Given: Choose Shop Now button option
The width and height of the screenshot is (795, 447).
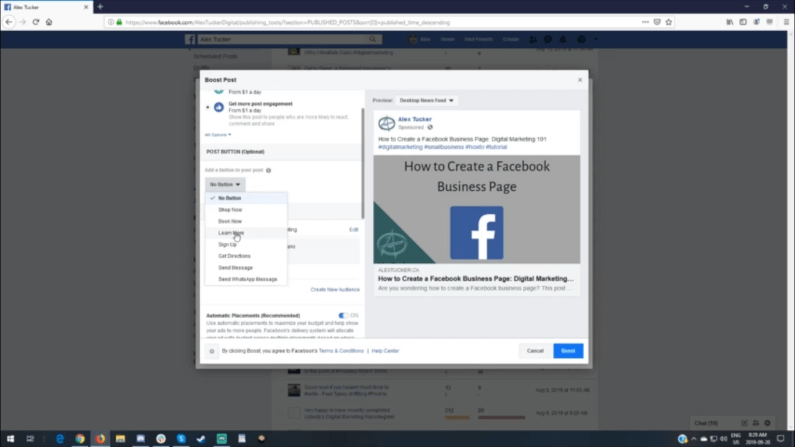Looking at the screenshot, I should [230, 209].
